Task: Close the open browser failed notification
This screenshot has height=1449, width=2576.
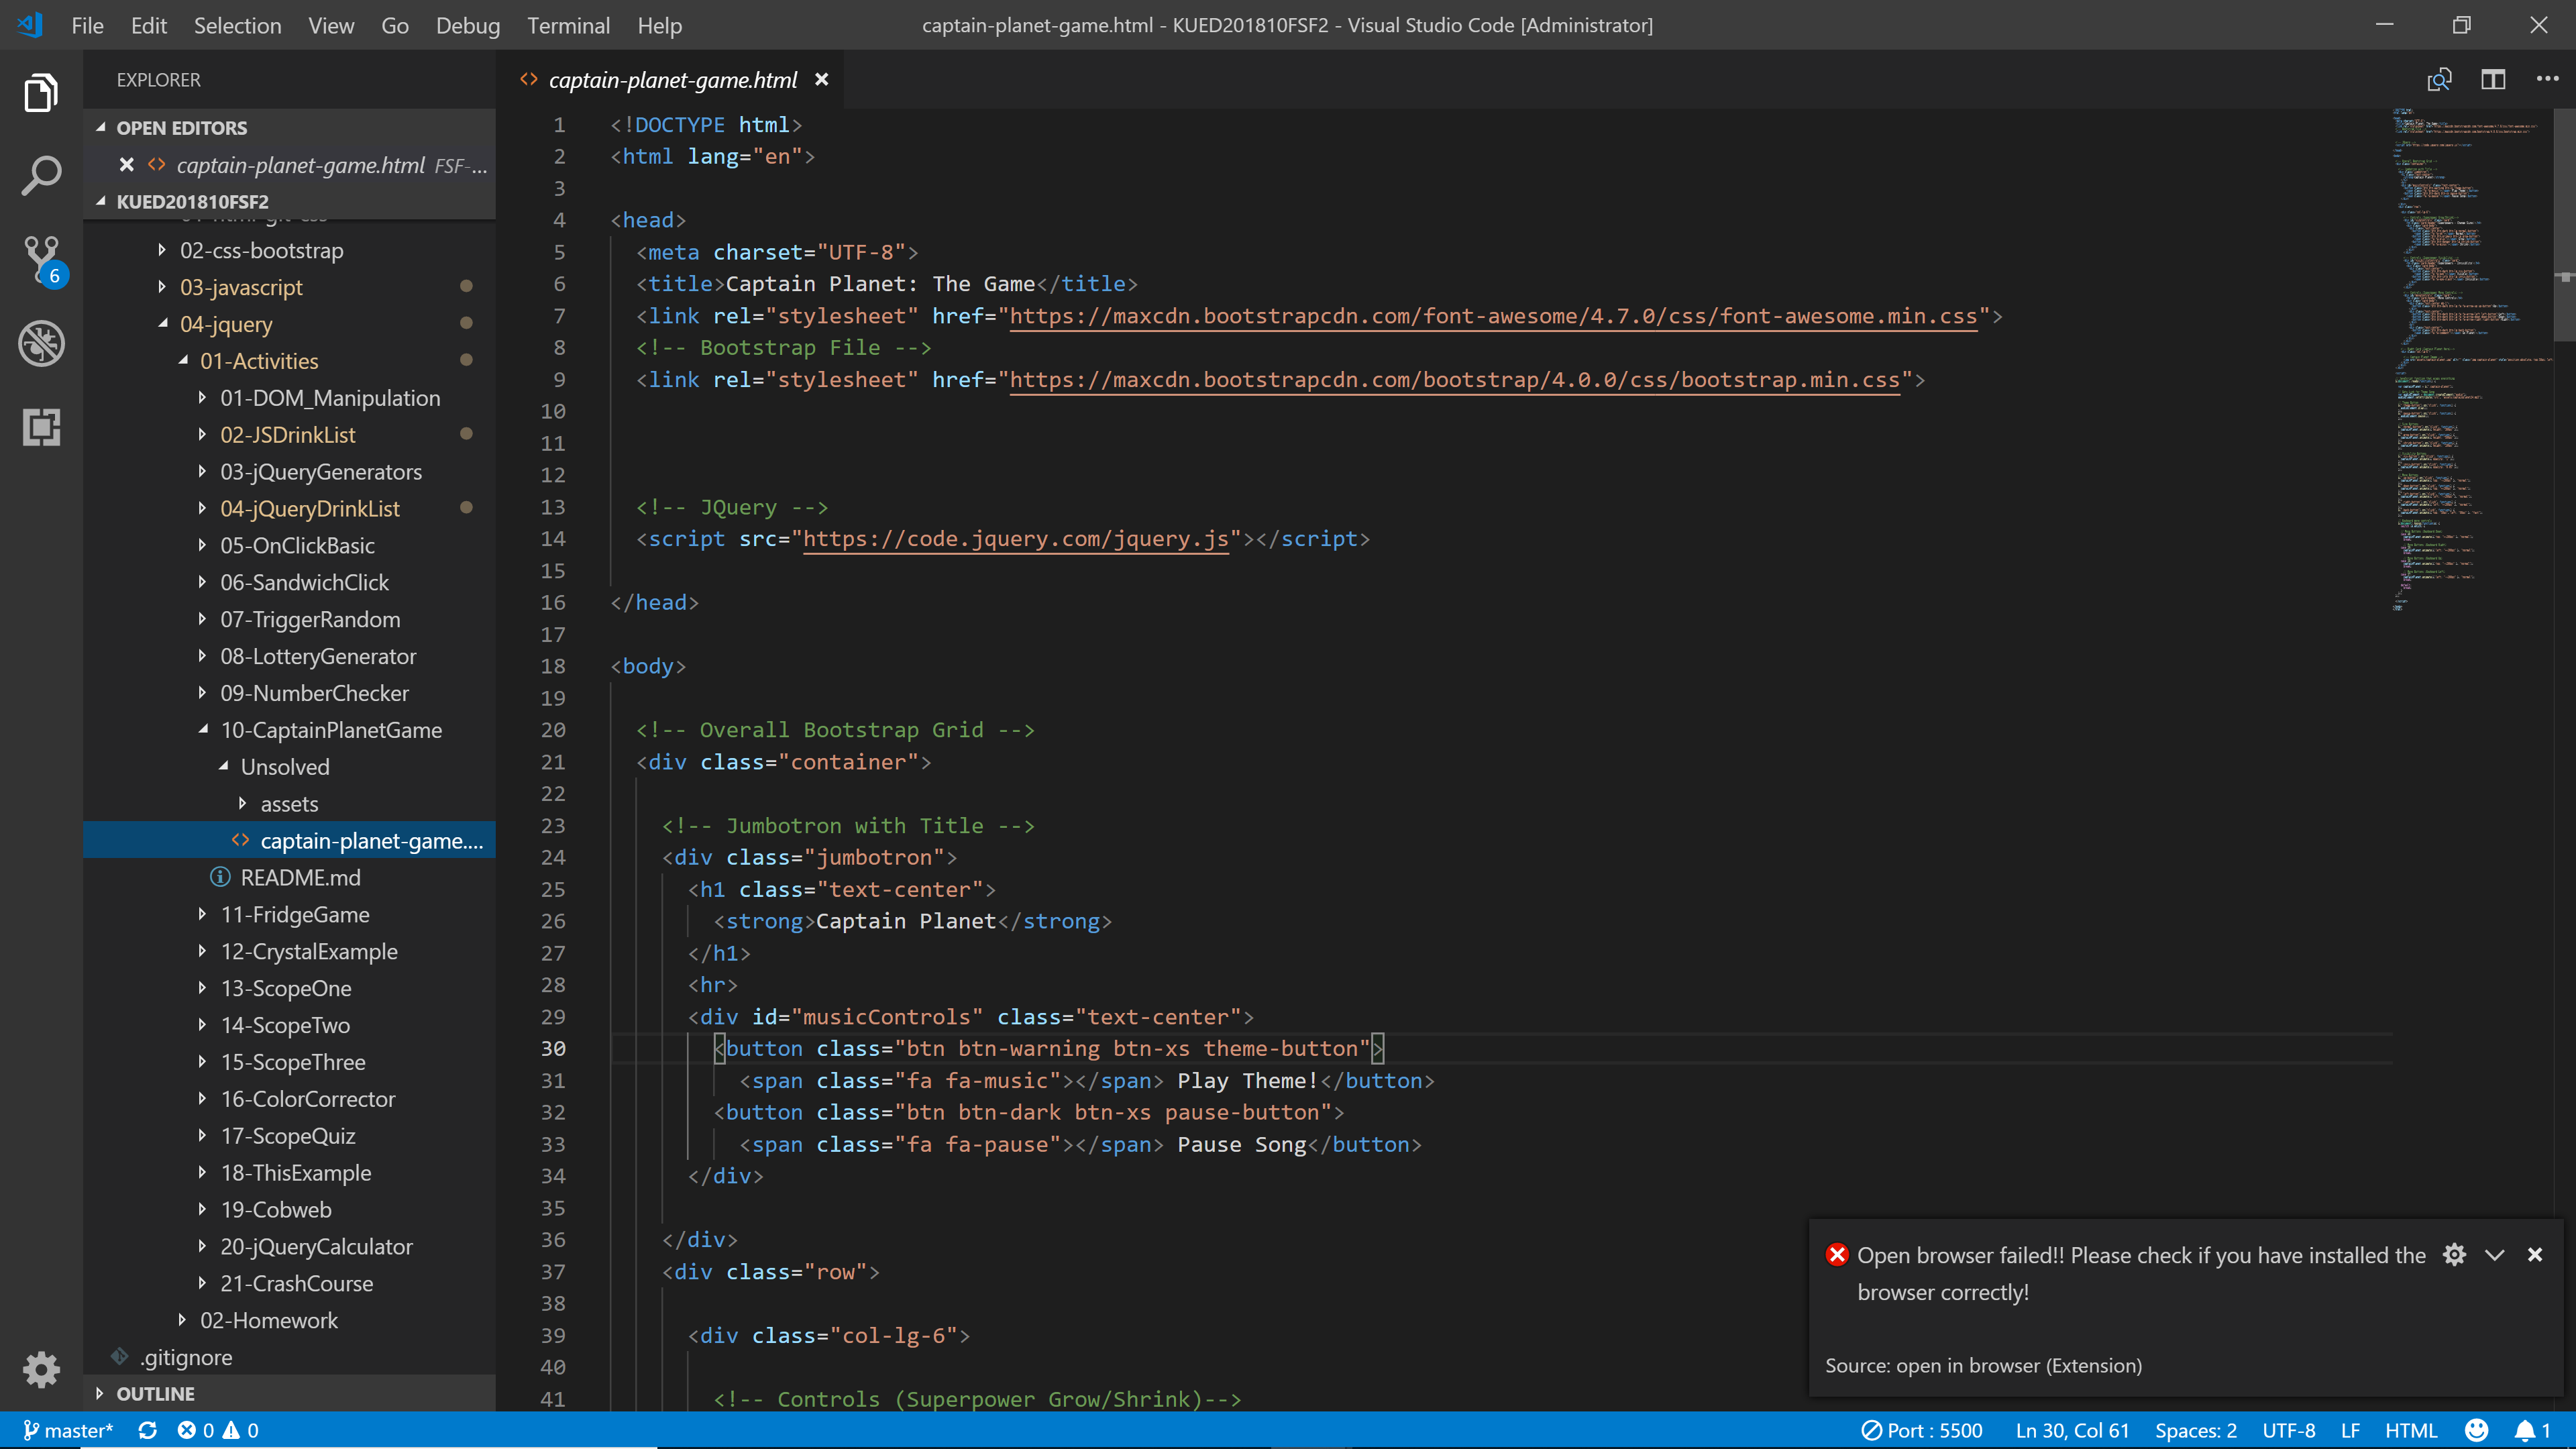Action: pyautogui.click(x=2534, y=1255)
